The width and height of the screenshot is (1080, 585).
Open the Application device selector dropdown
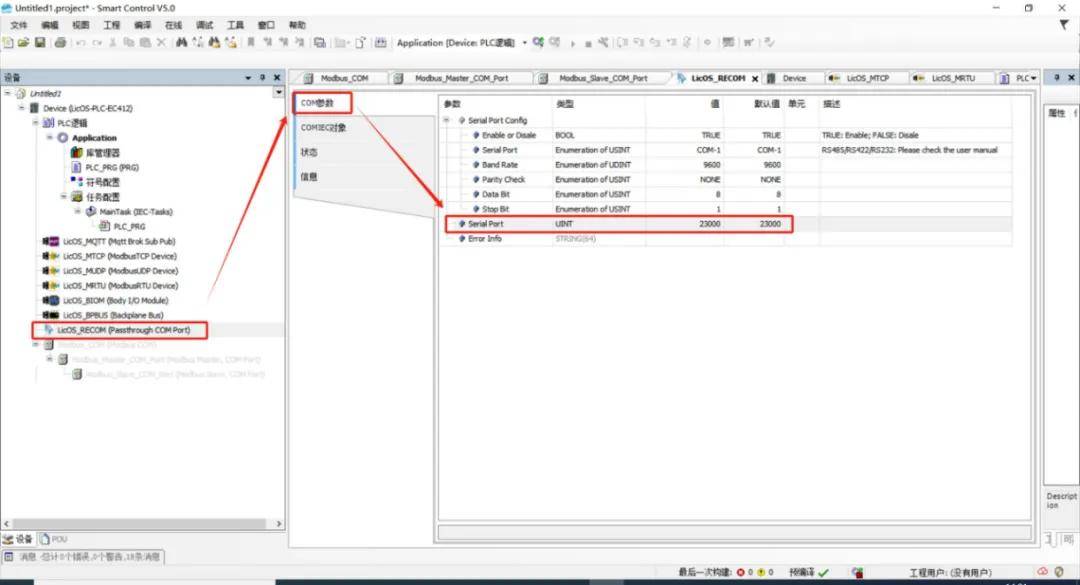point(524,43)
